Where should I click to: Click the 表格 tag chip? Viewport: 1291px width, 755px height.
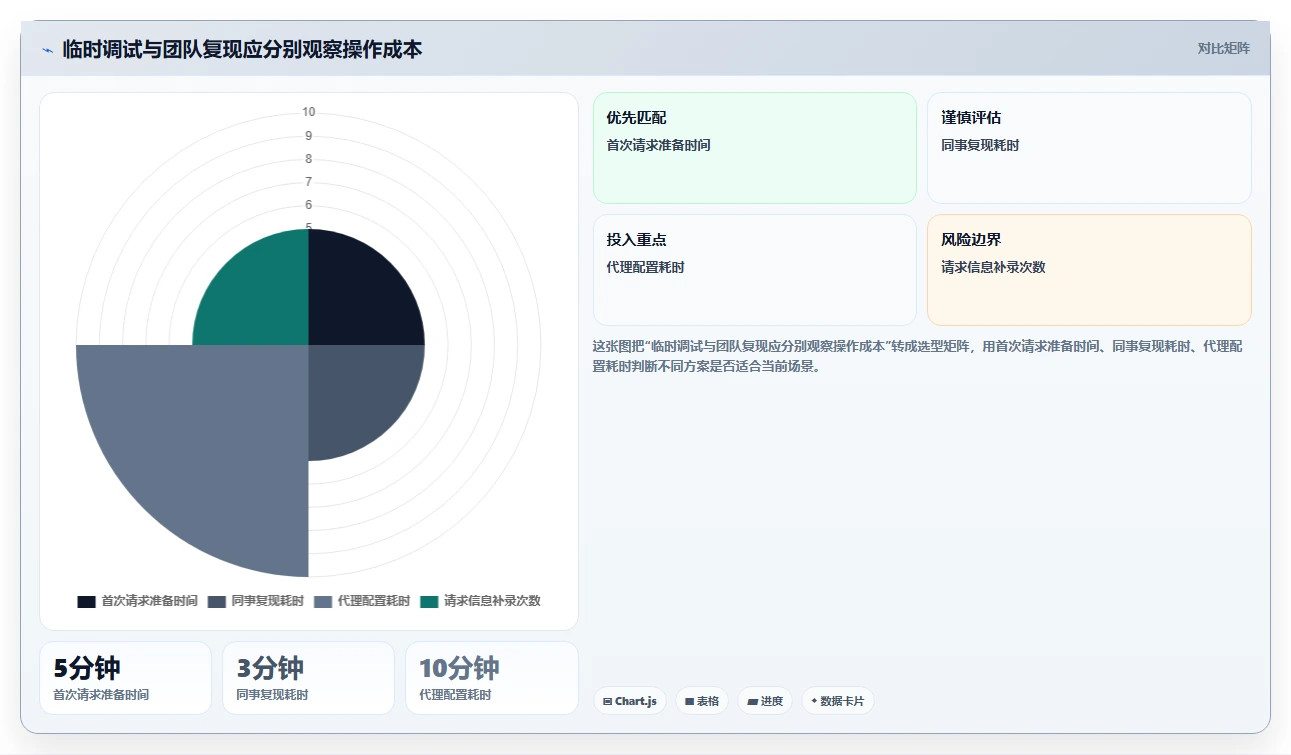[702, 701]
